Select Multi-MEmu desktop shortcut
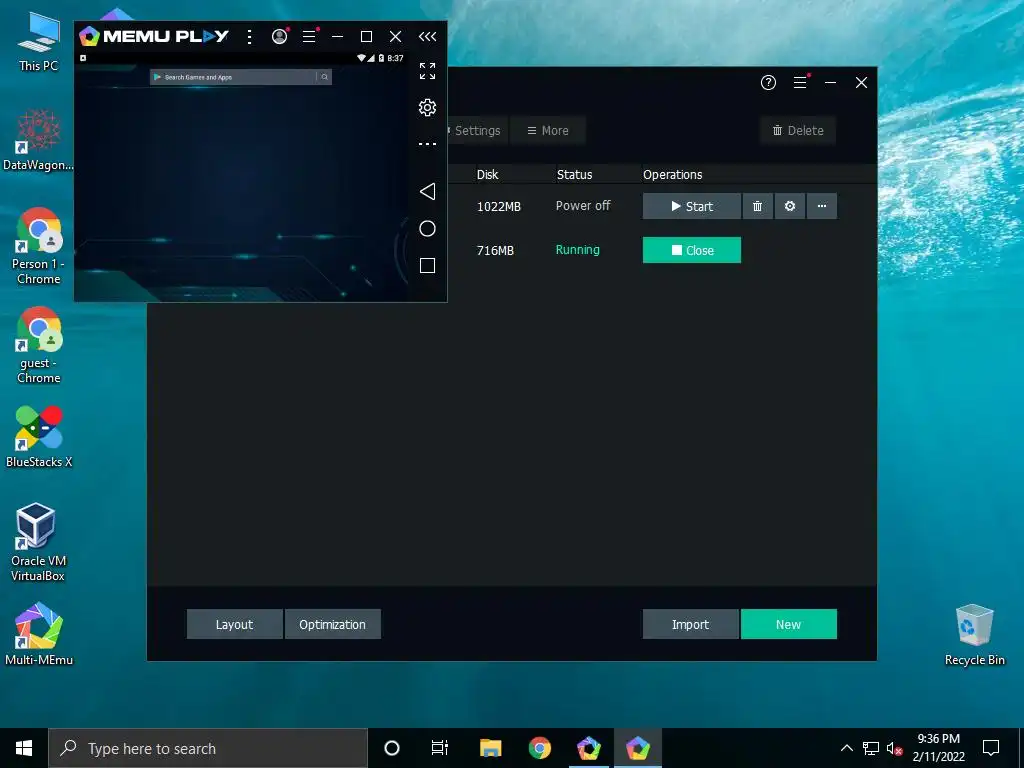1024x768 pixels. tap(39, 633)
